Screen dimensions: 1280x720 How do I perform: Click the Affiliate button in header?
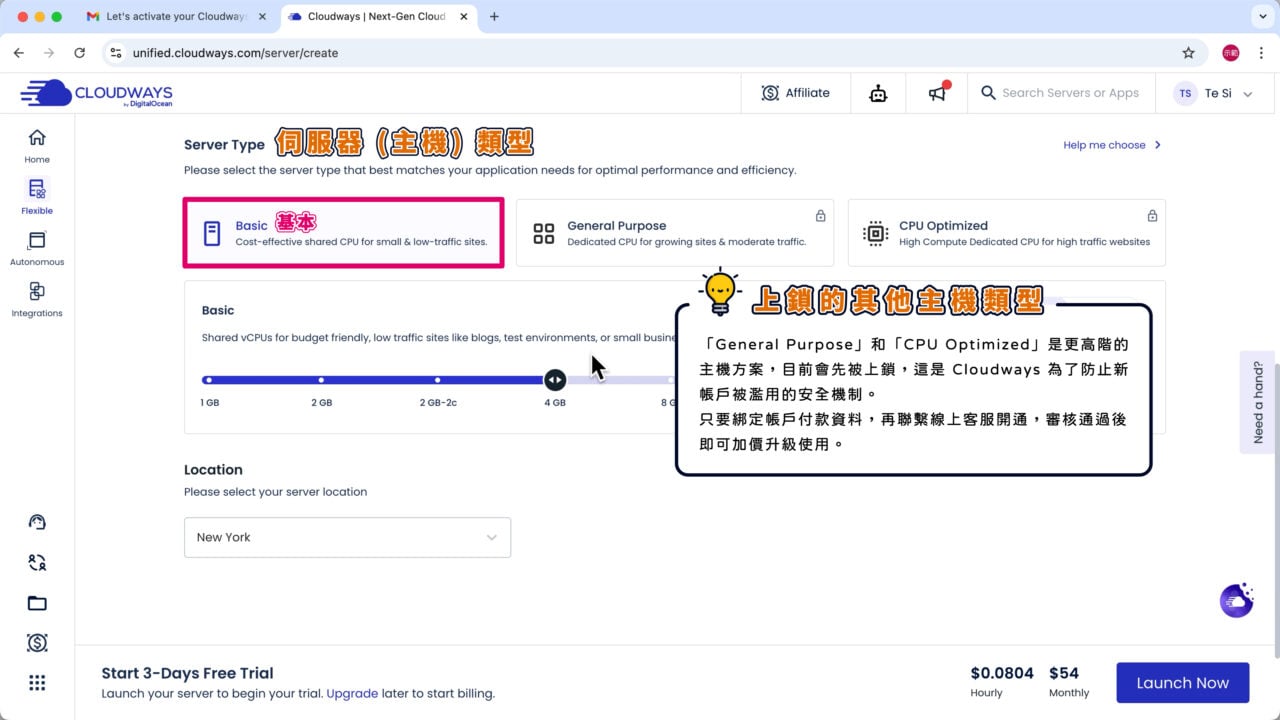point(796,93)
